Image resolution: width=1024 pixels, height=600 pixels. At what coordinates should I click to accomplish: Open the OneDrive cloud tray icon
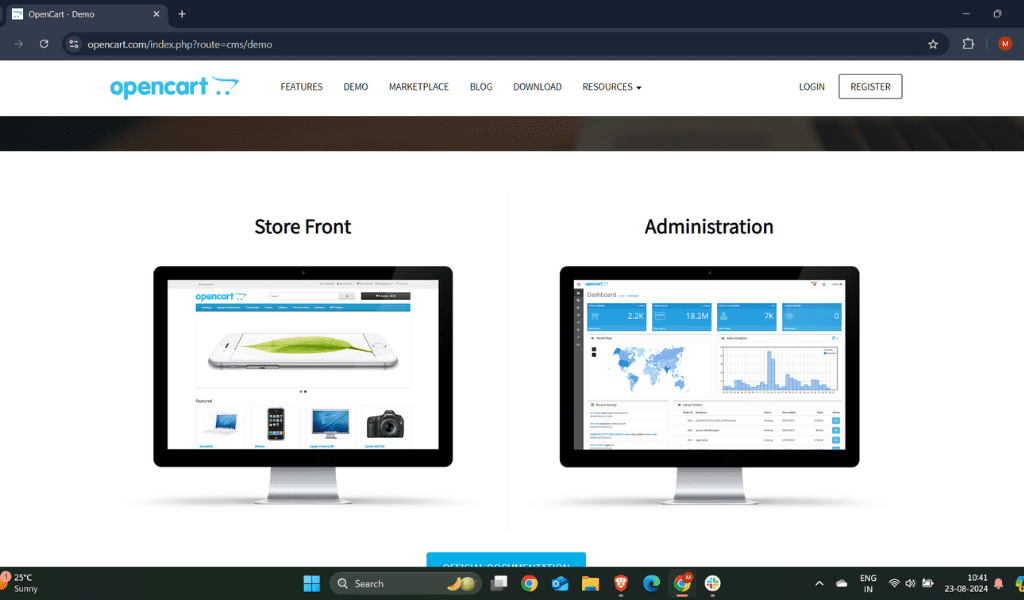point(841,583)
